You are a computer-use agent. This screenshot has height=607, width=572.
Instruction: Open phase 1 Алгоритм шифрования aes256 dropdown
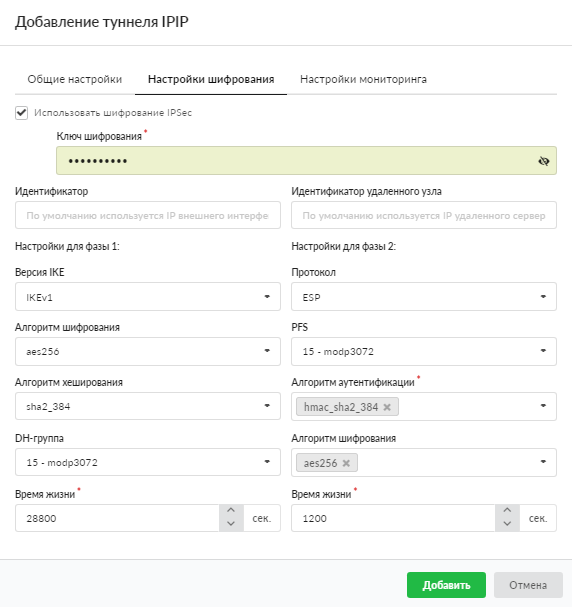point(148,352)
